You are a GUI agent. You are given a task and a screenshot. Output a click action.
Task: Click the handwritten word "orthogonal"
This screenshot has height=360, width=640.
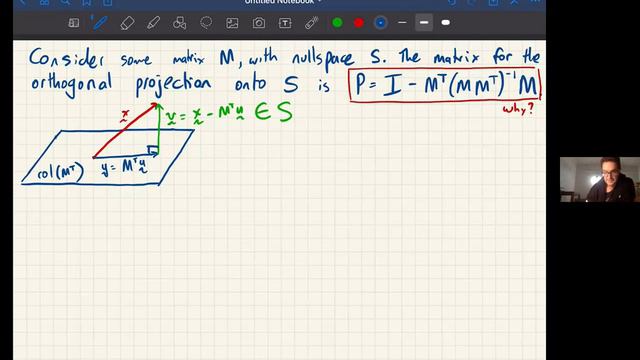(x=71, y=84)
